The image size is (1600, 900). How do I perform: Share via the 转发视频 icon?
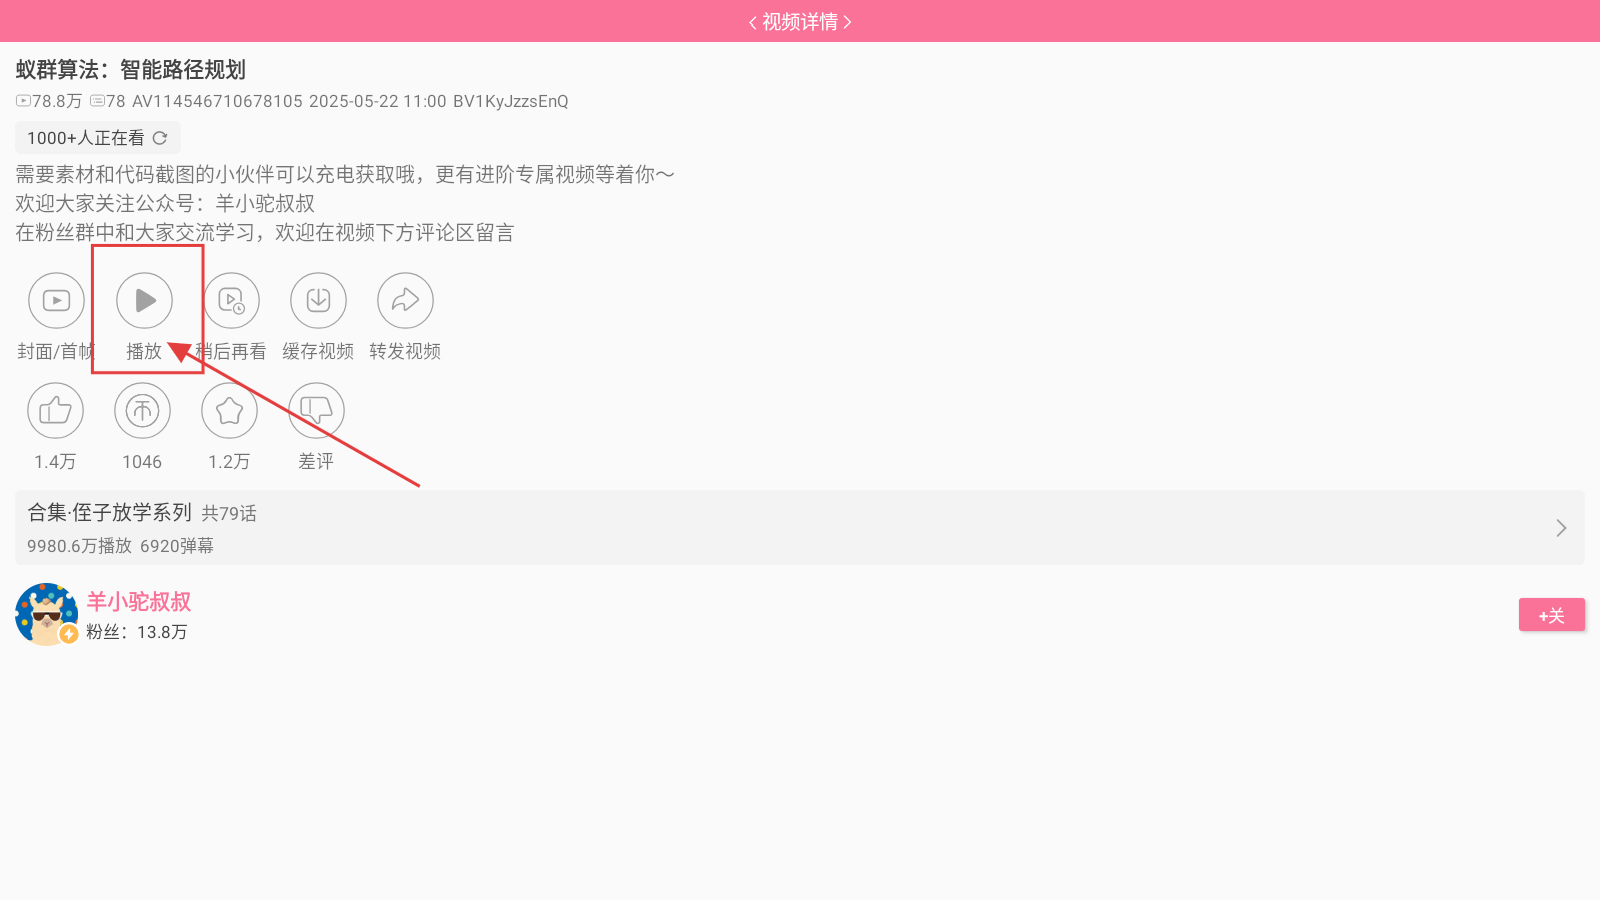pos(405,300)
